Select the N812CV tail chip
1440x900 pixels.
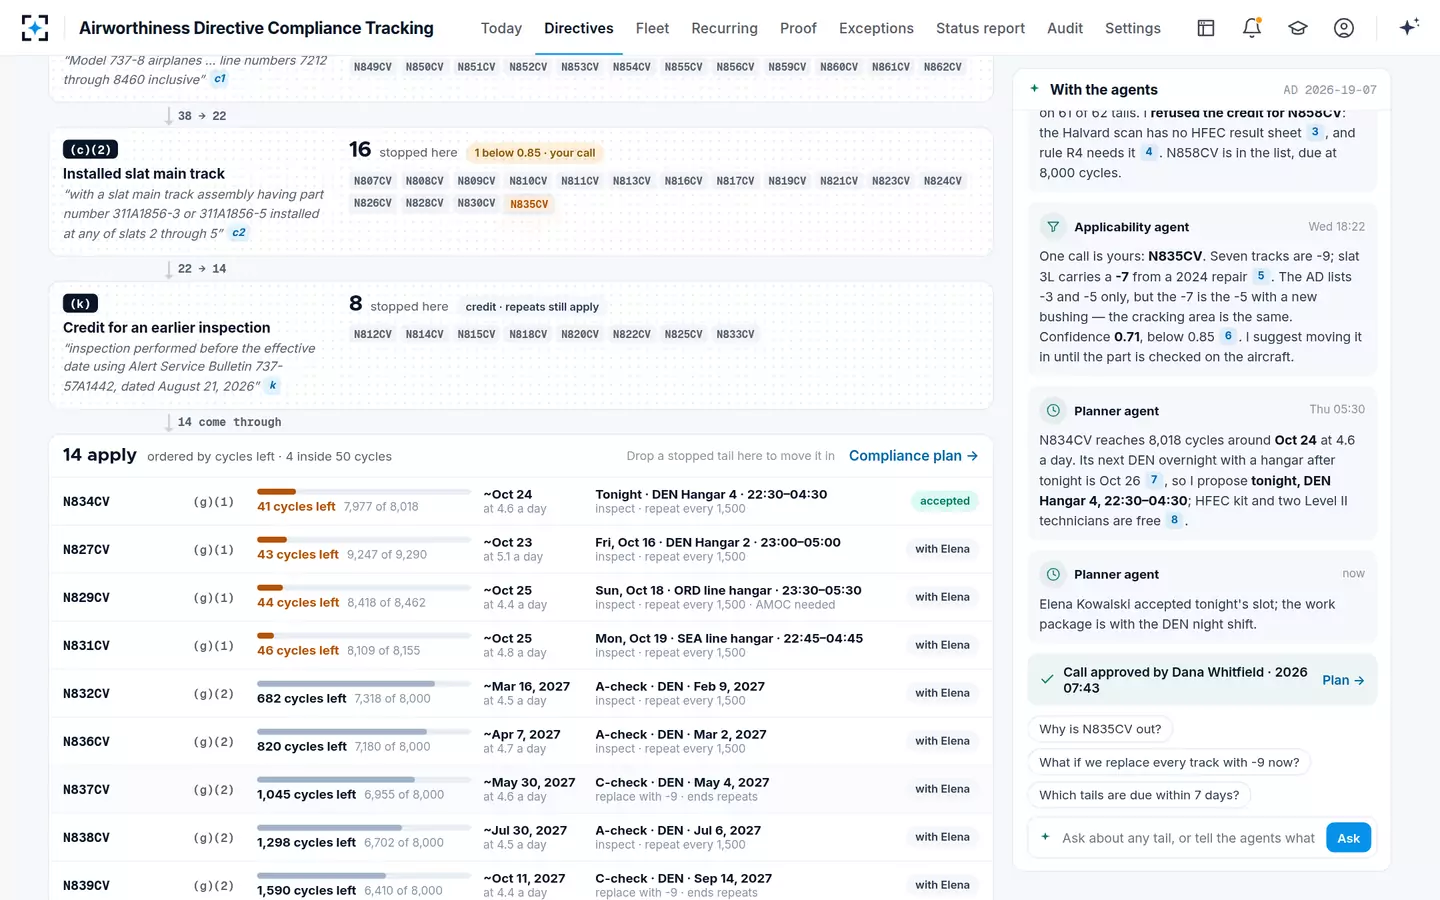[372, 334]
